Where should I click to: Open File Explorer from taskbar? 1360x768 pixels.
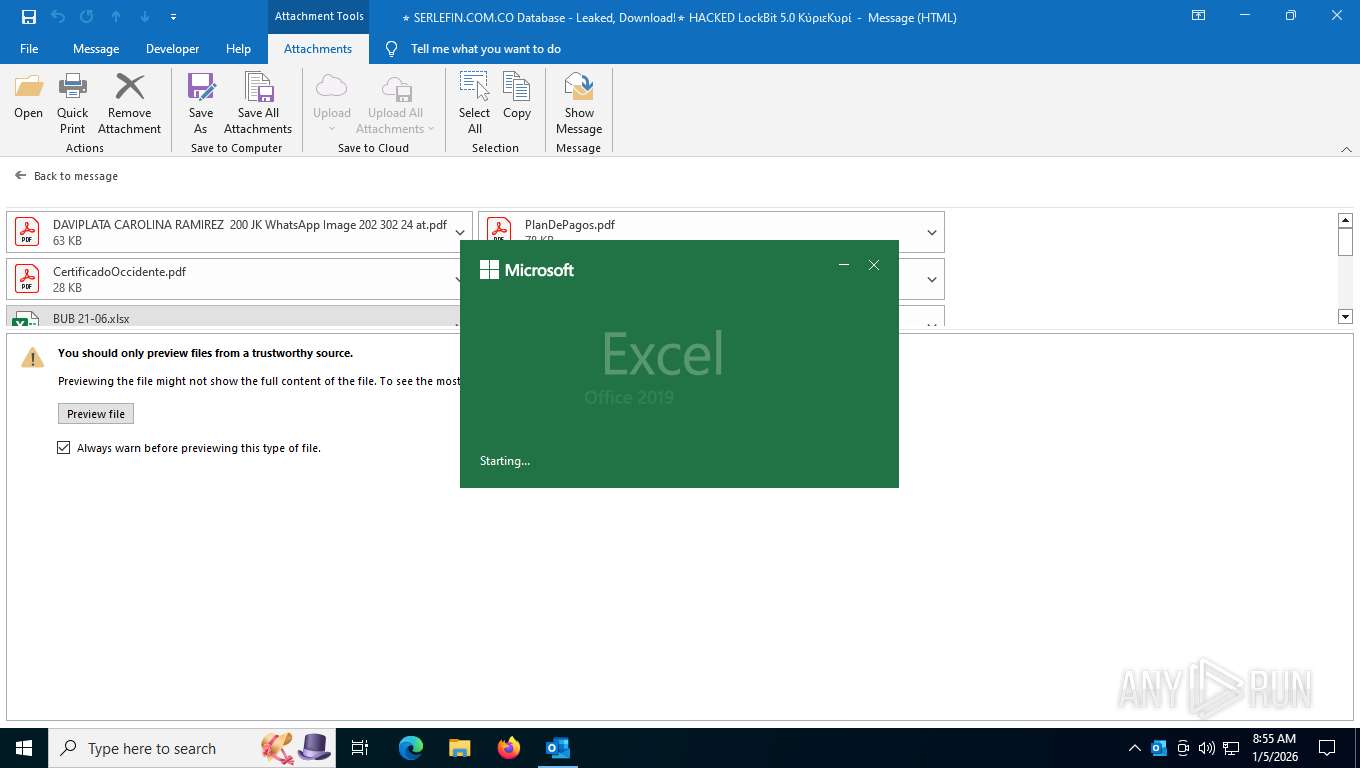point(459,748)
